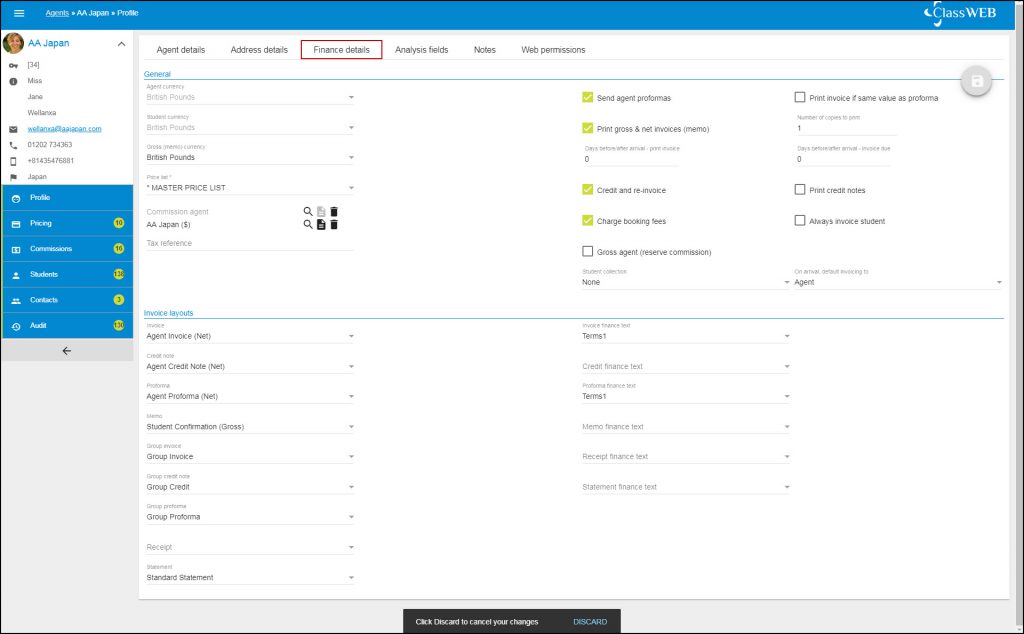1024x634 pixels.
Task: Open document icon in AA Japan ($) row
Action: 321,225
